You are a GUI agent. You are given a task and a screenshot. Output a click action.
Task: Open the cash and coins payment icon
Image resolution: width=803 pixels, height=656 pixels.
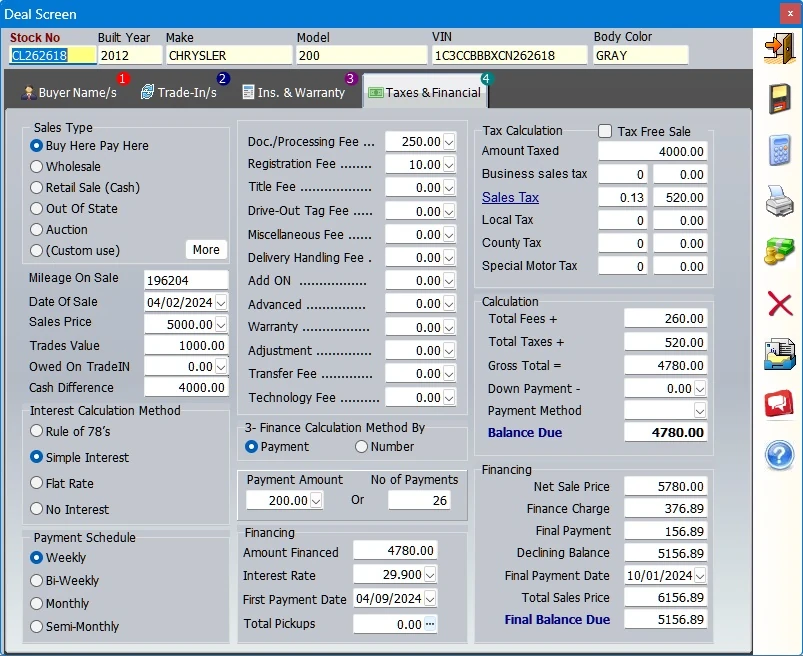pyautogui.click(x=779, y=251)
